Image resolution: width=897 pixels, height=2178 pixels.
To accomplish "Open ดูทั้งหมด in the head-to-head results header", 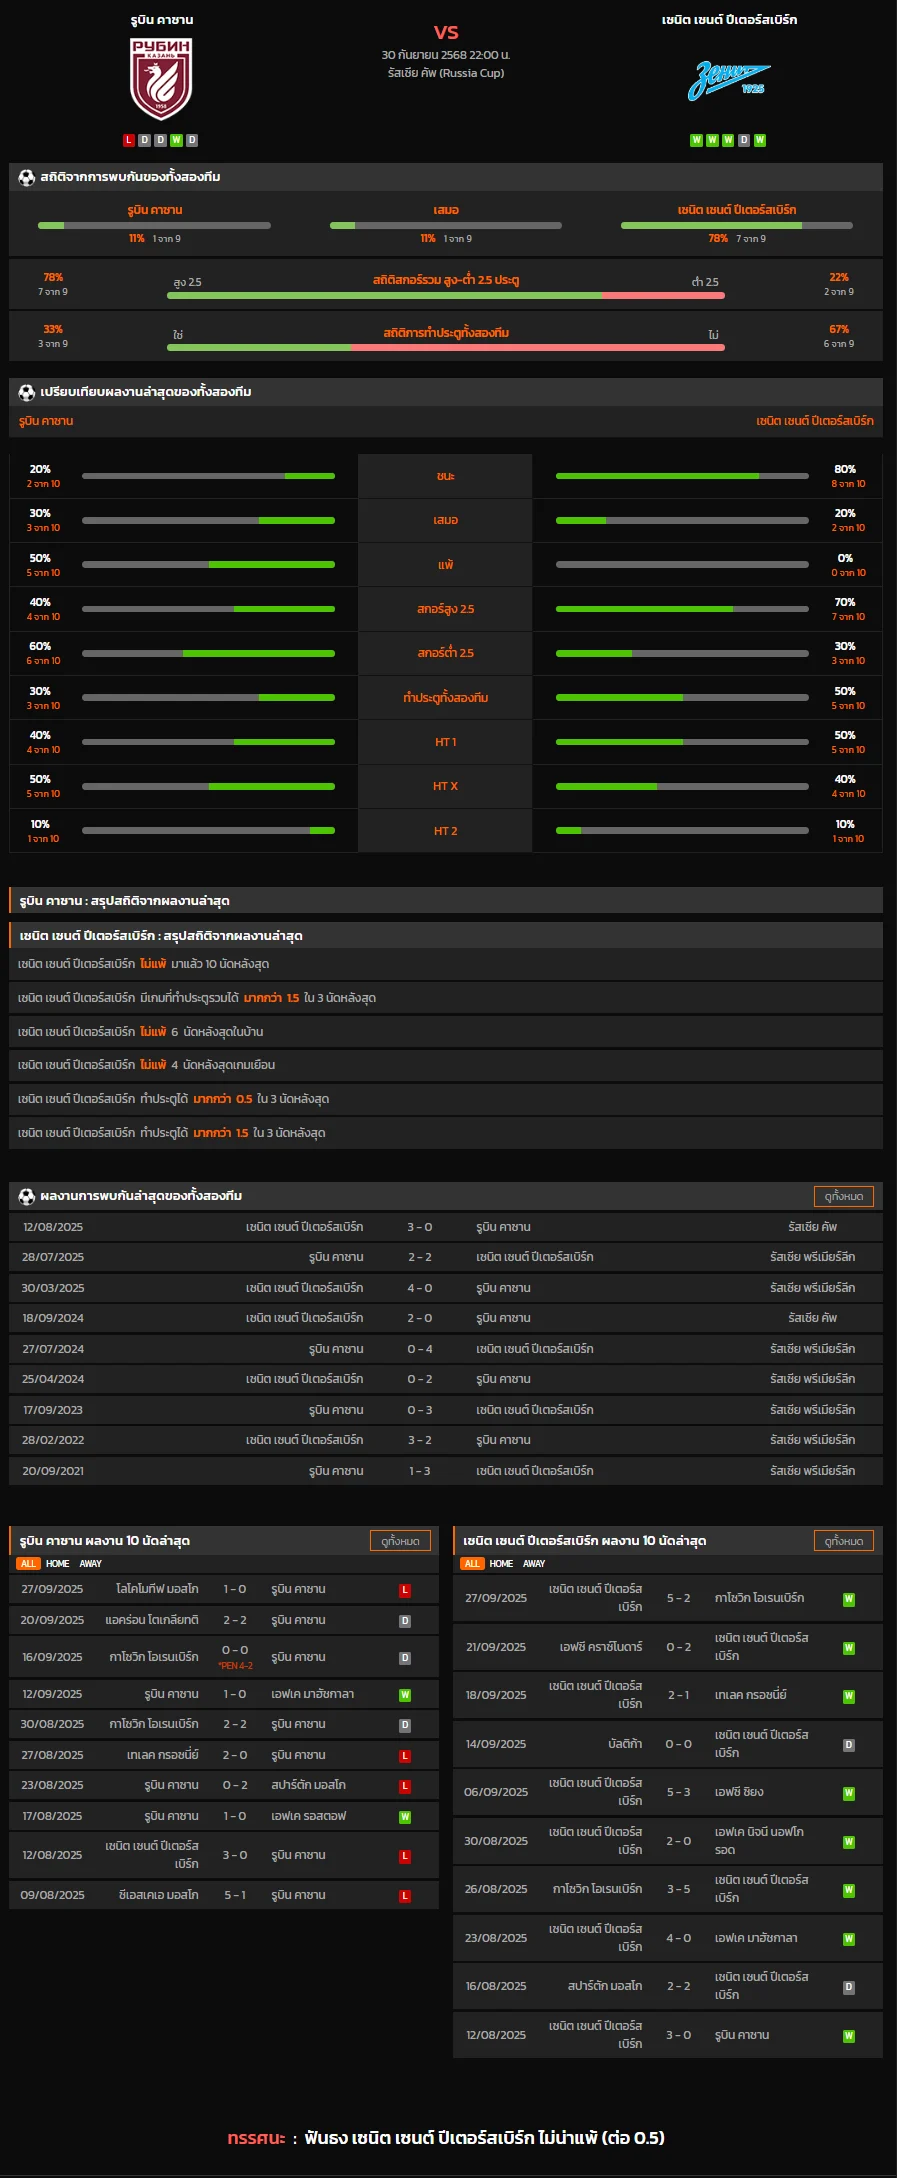I will (x=843, y=1196).
